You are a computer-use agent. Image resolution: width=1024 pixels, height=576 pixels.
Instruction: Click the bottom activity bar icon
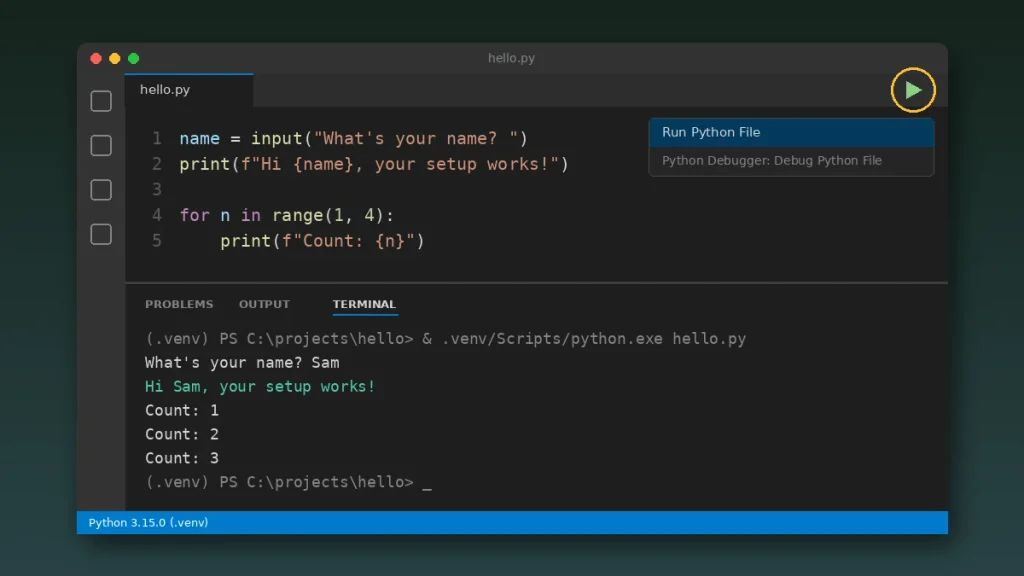point(101,234)
